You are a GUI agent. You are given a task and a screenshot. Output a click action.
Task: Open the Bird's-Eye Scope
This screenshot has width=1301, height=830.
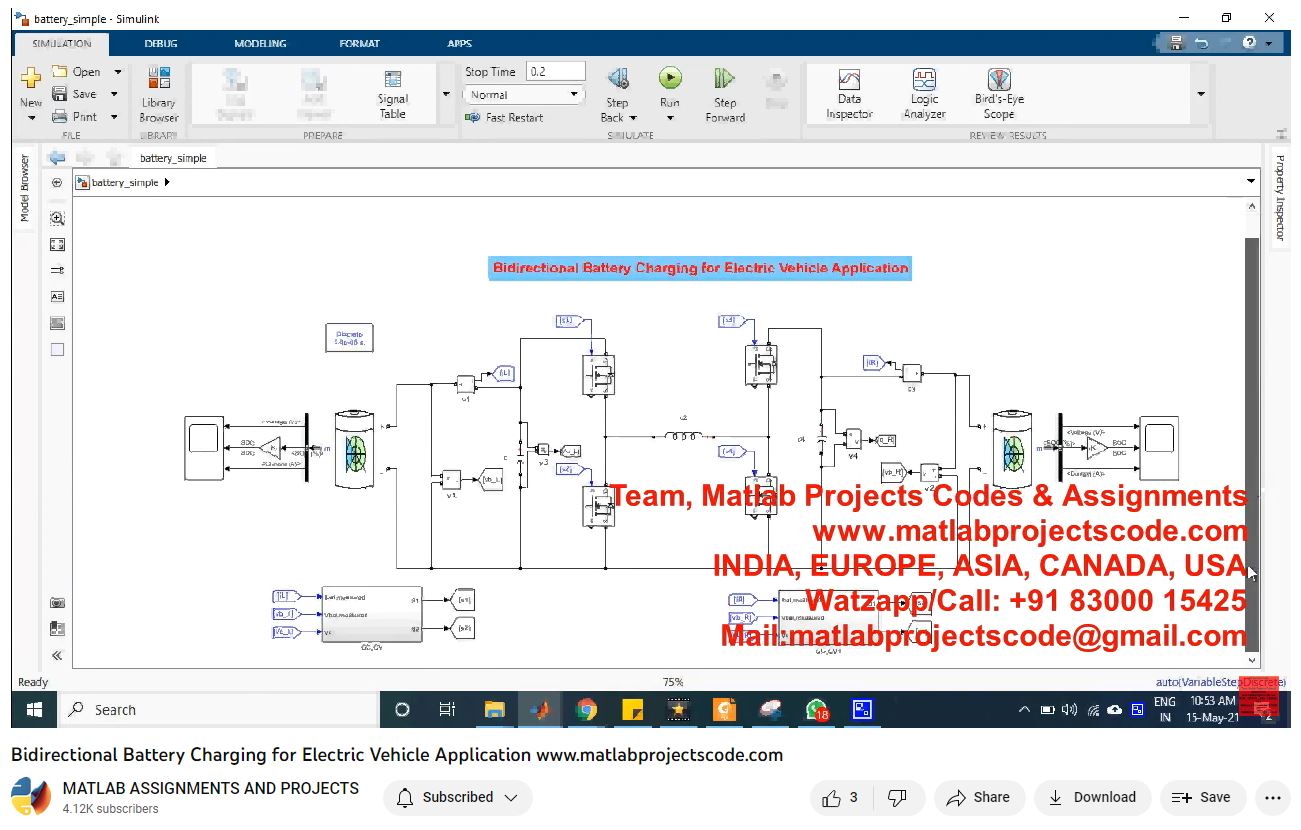tap(999, 94)
